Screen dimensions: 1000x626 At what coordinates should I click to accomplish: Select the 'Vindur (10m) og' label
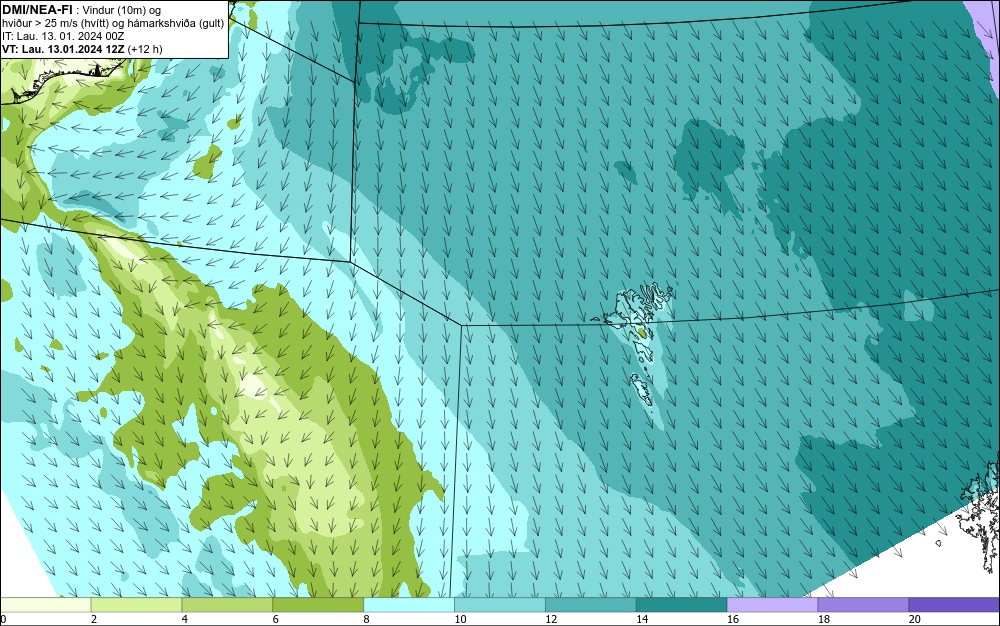tap(122, 10)
